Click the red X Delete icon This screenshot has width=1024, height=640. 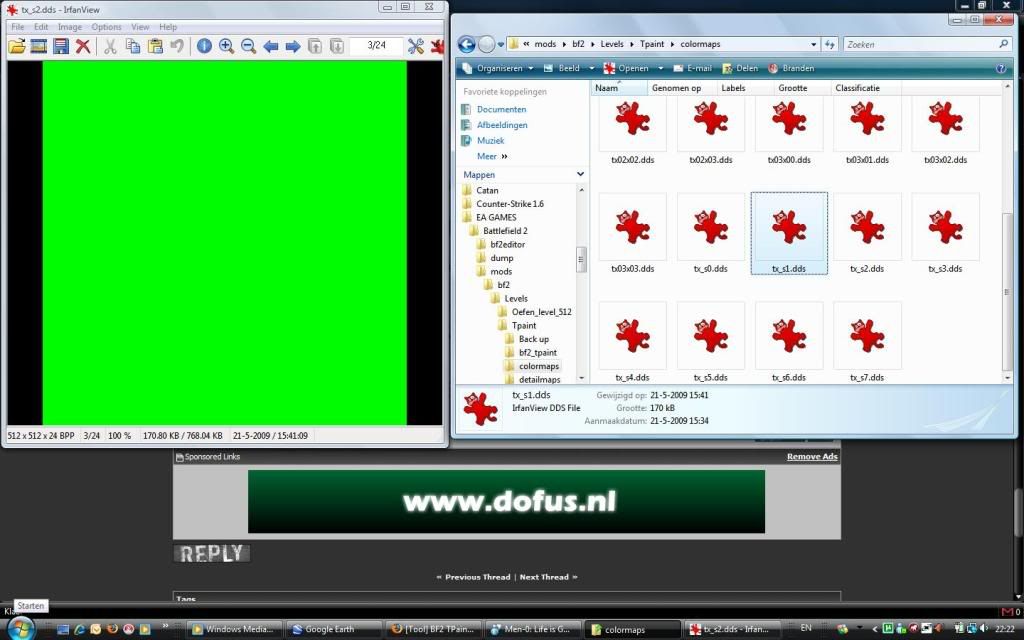84,46
